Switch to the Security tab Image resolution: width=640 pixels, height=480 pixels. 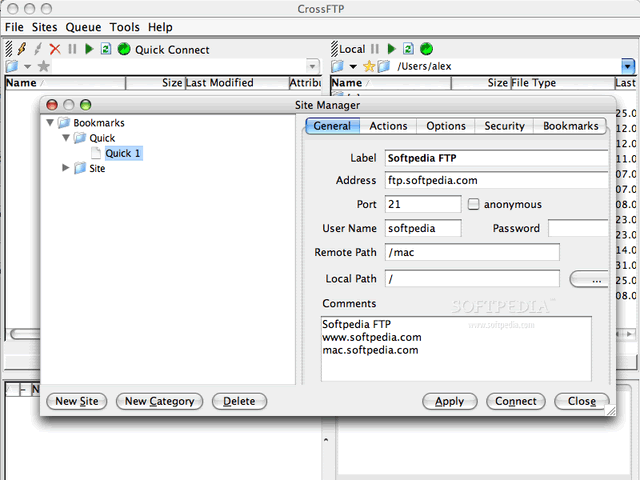tap(504, 126)
